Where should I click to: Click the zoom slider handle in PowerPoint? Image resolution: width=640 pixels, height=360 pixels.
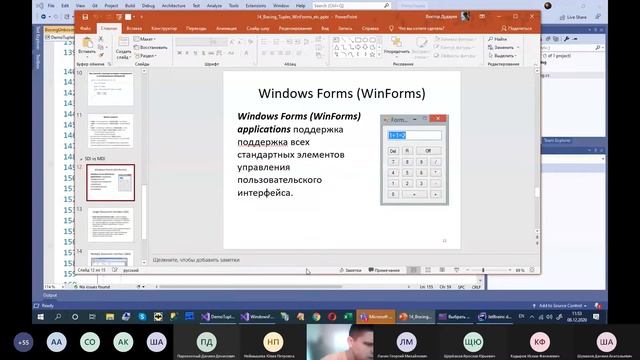click(483, 270)
